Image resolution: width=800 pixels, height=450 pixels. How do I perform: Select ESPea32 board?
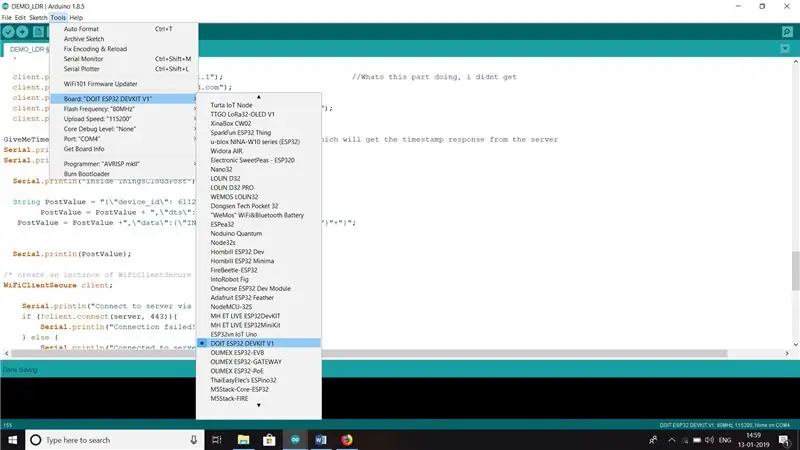pyautogui.click(x=259, y=224)
